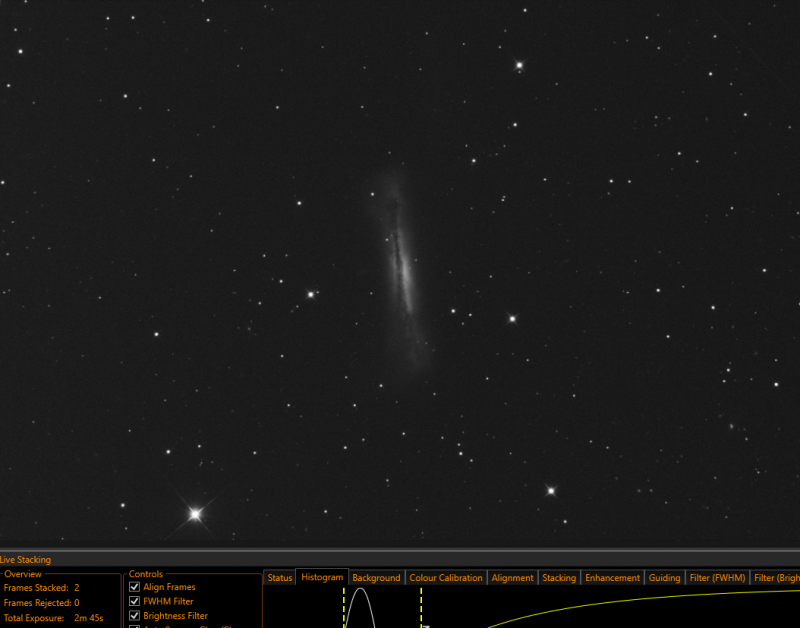The image size is (800, 628).
Task: Click the Frames Stacked: 2 readout
Action: 41,588
